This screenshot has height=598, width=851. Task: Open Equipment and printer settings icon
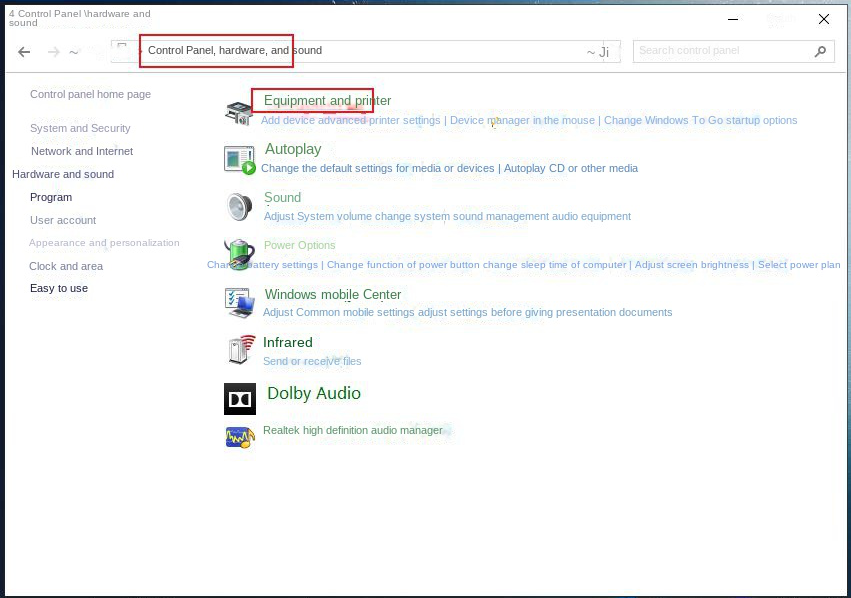click(239, 110)
